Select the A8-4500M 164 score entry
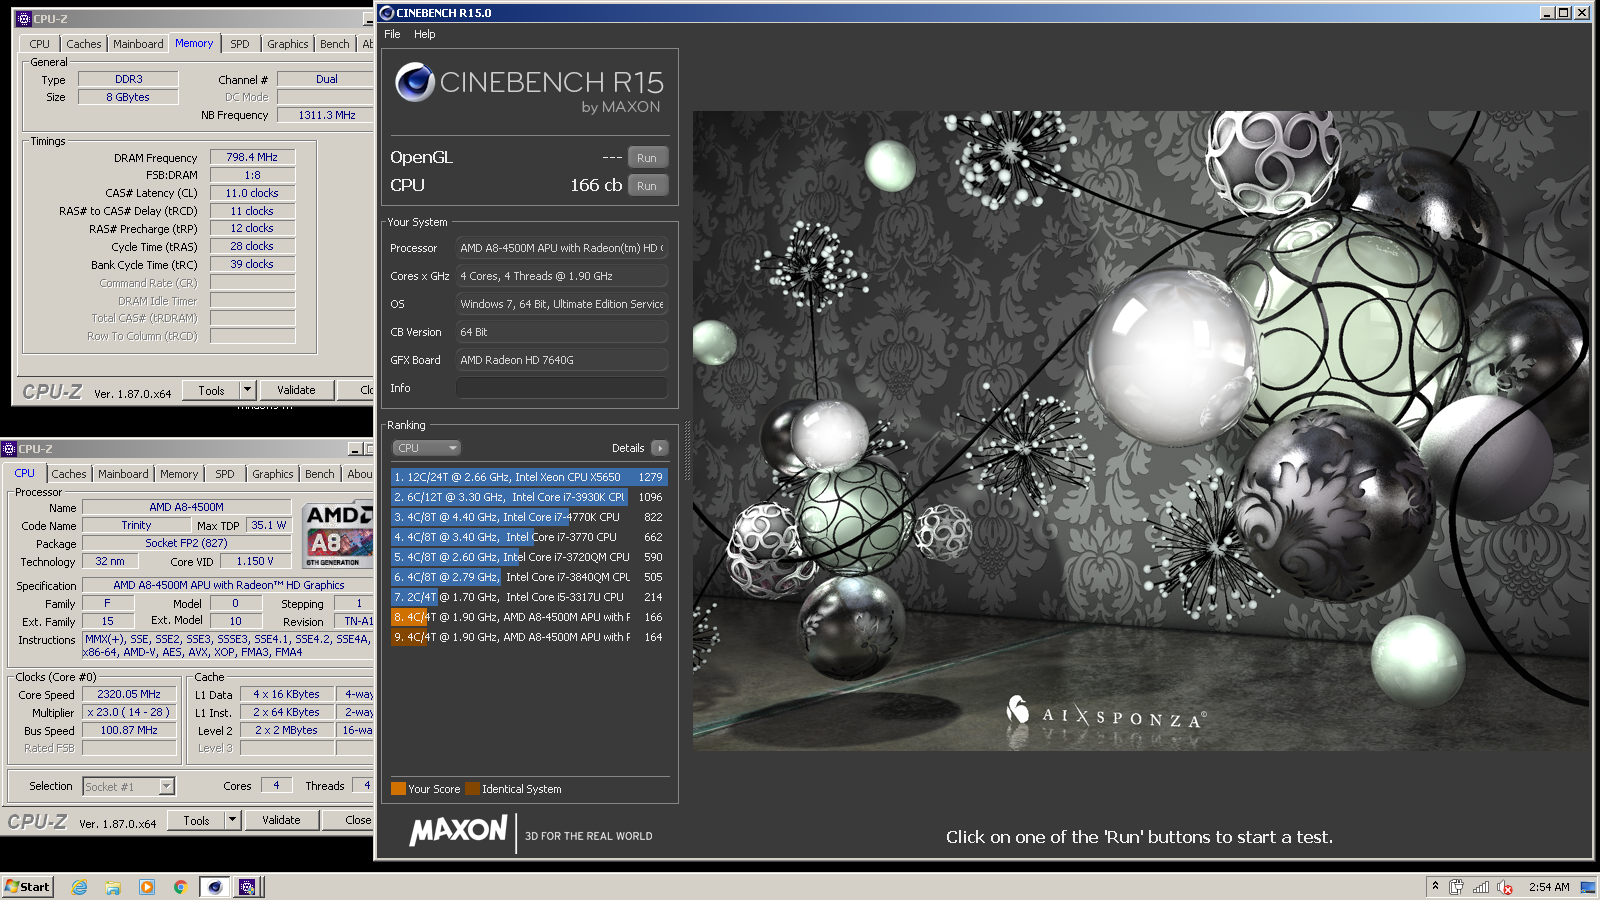The width and height of the screenshot is (1600, 900). point(528,637)
